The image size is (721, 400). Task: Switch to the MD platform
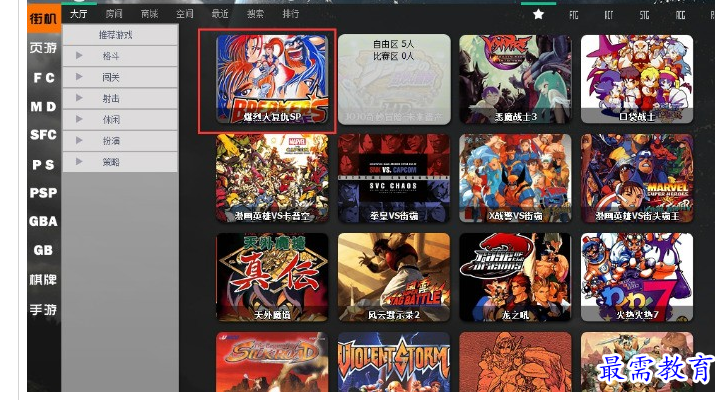pos(44,107)
